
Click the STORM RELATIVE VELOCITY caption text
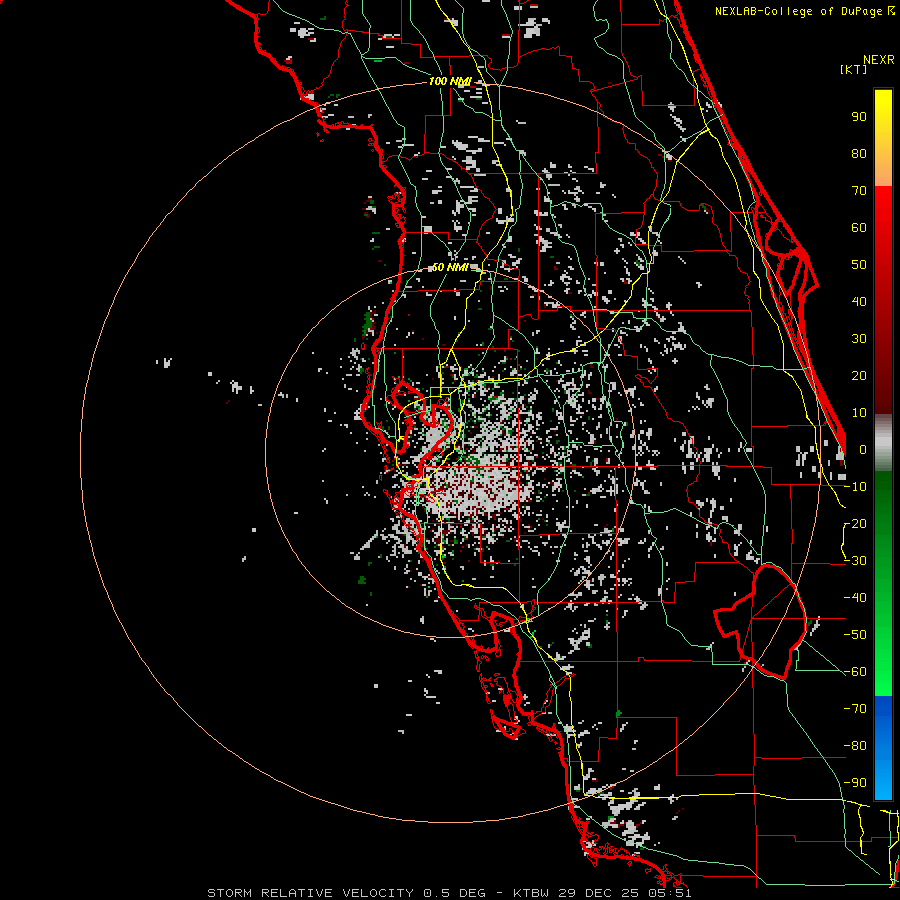click(310, 893)
